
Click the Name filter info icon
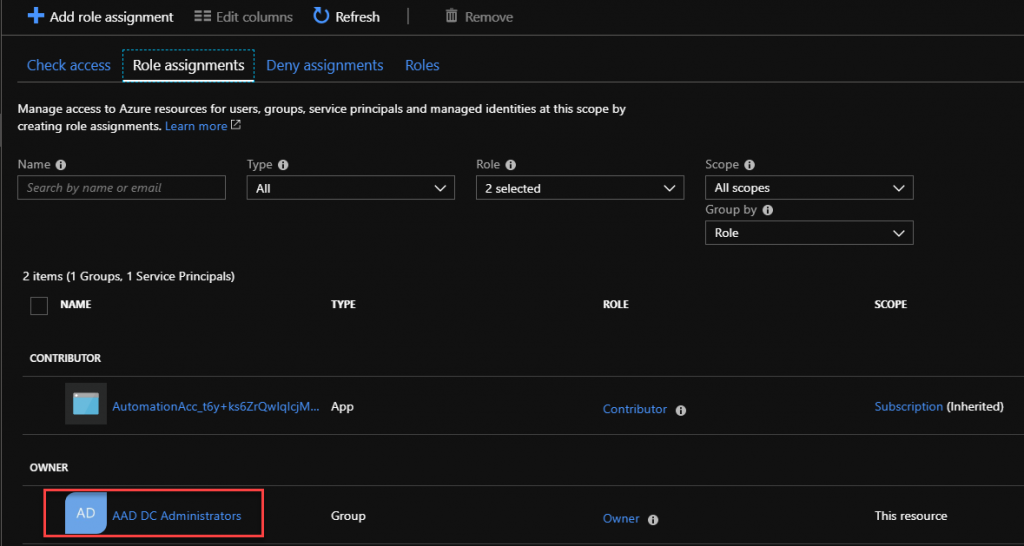(61, 165)
